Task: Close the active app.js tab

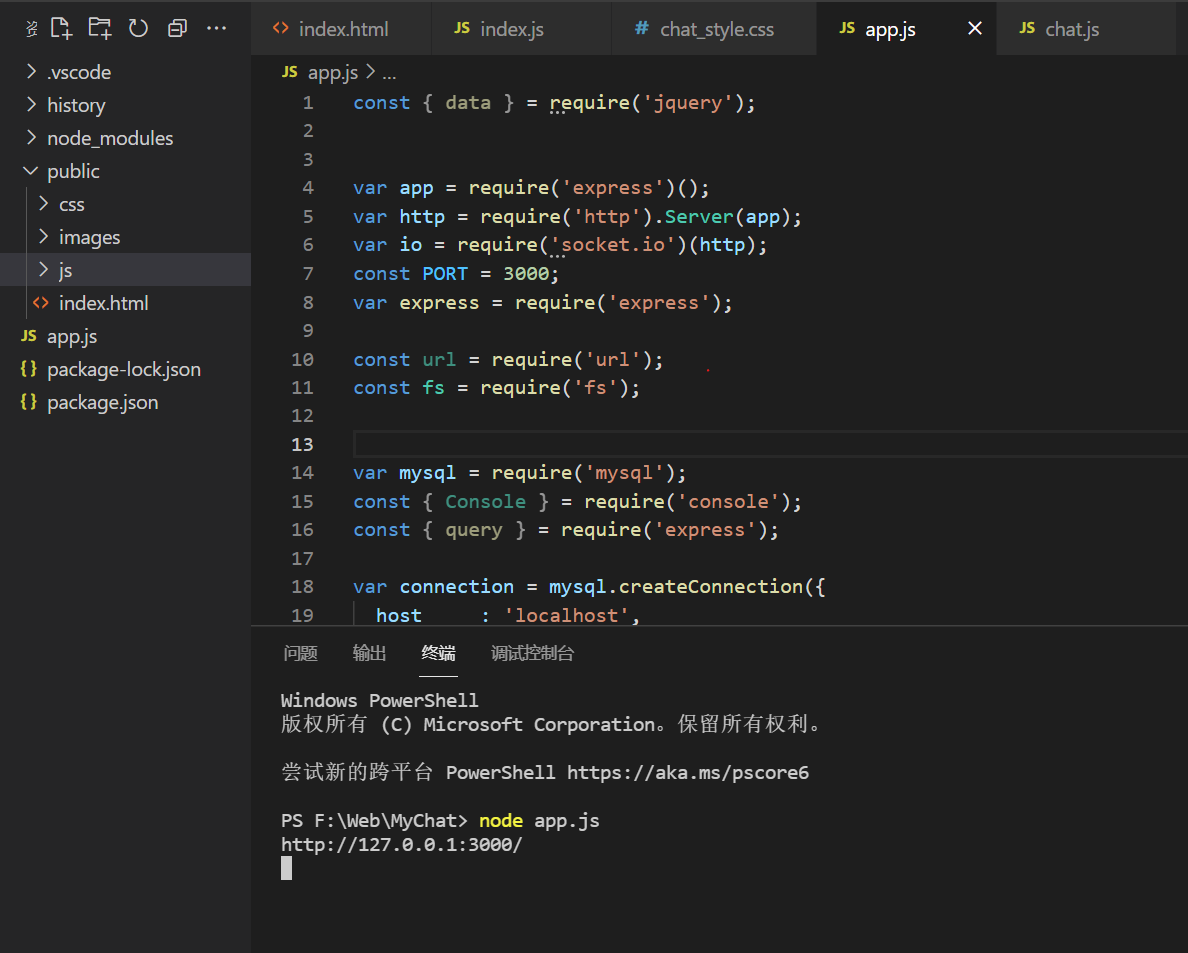Action: 974,29
